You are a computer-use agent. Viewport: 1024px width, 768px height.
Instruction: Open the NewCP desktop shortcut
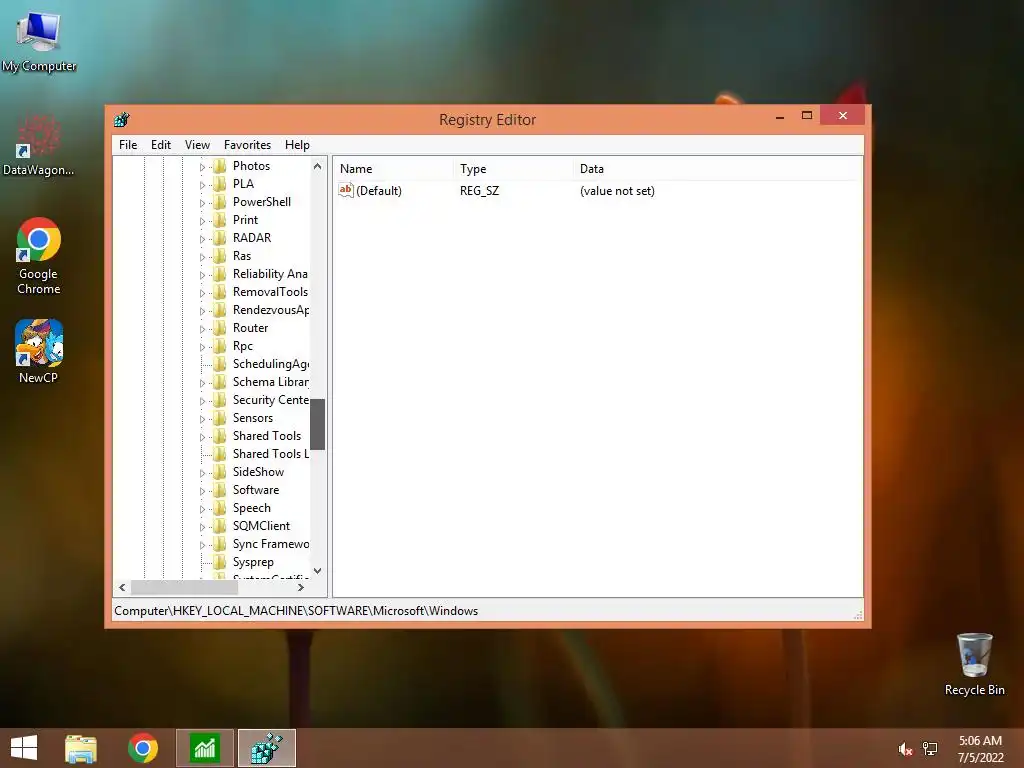pyautogui.click(x=39, y=351)
